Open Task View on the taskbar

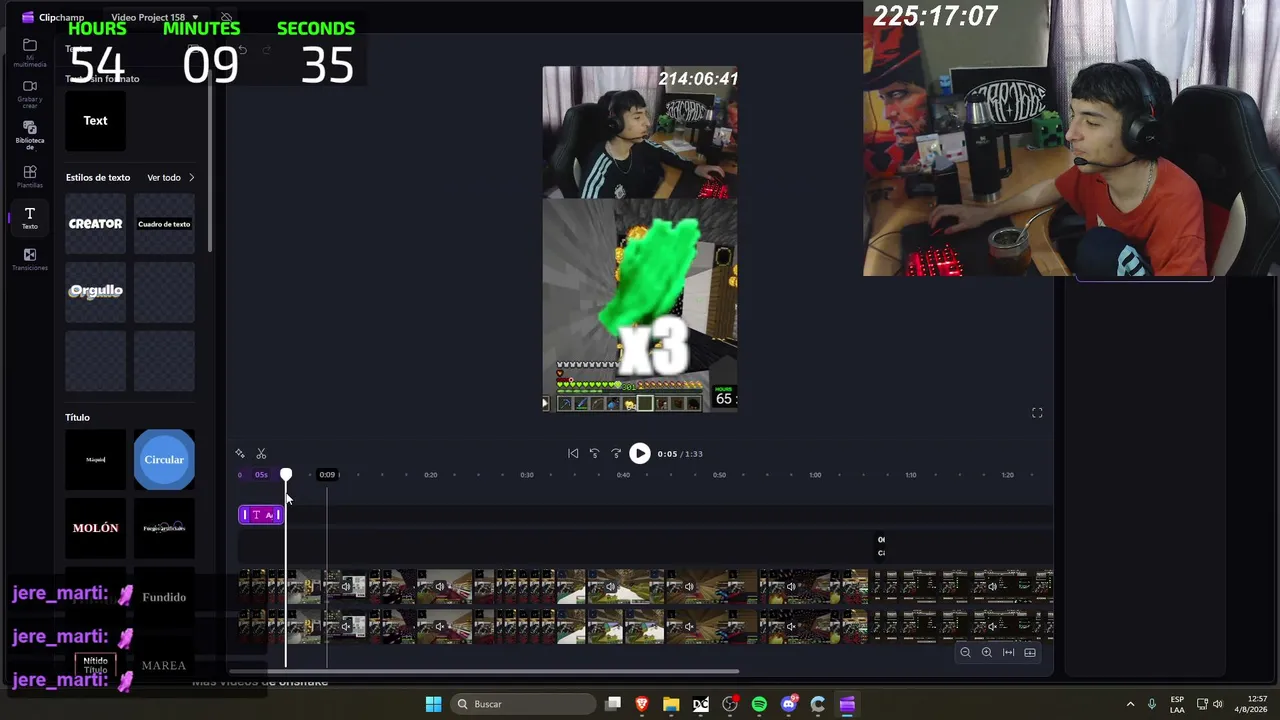613,704
